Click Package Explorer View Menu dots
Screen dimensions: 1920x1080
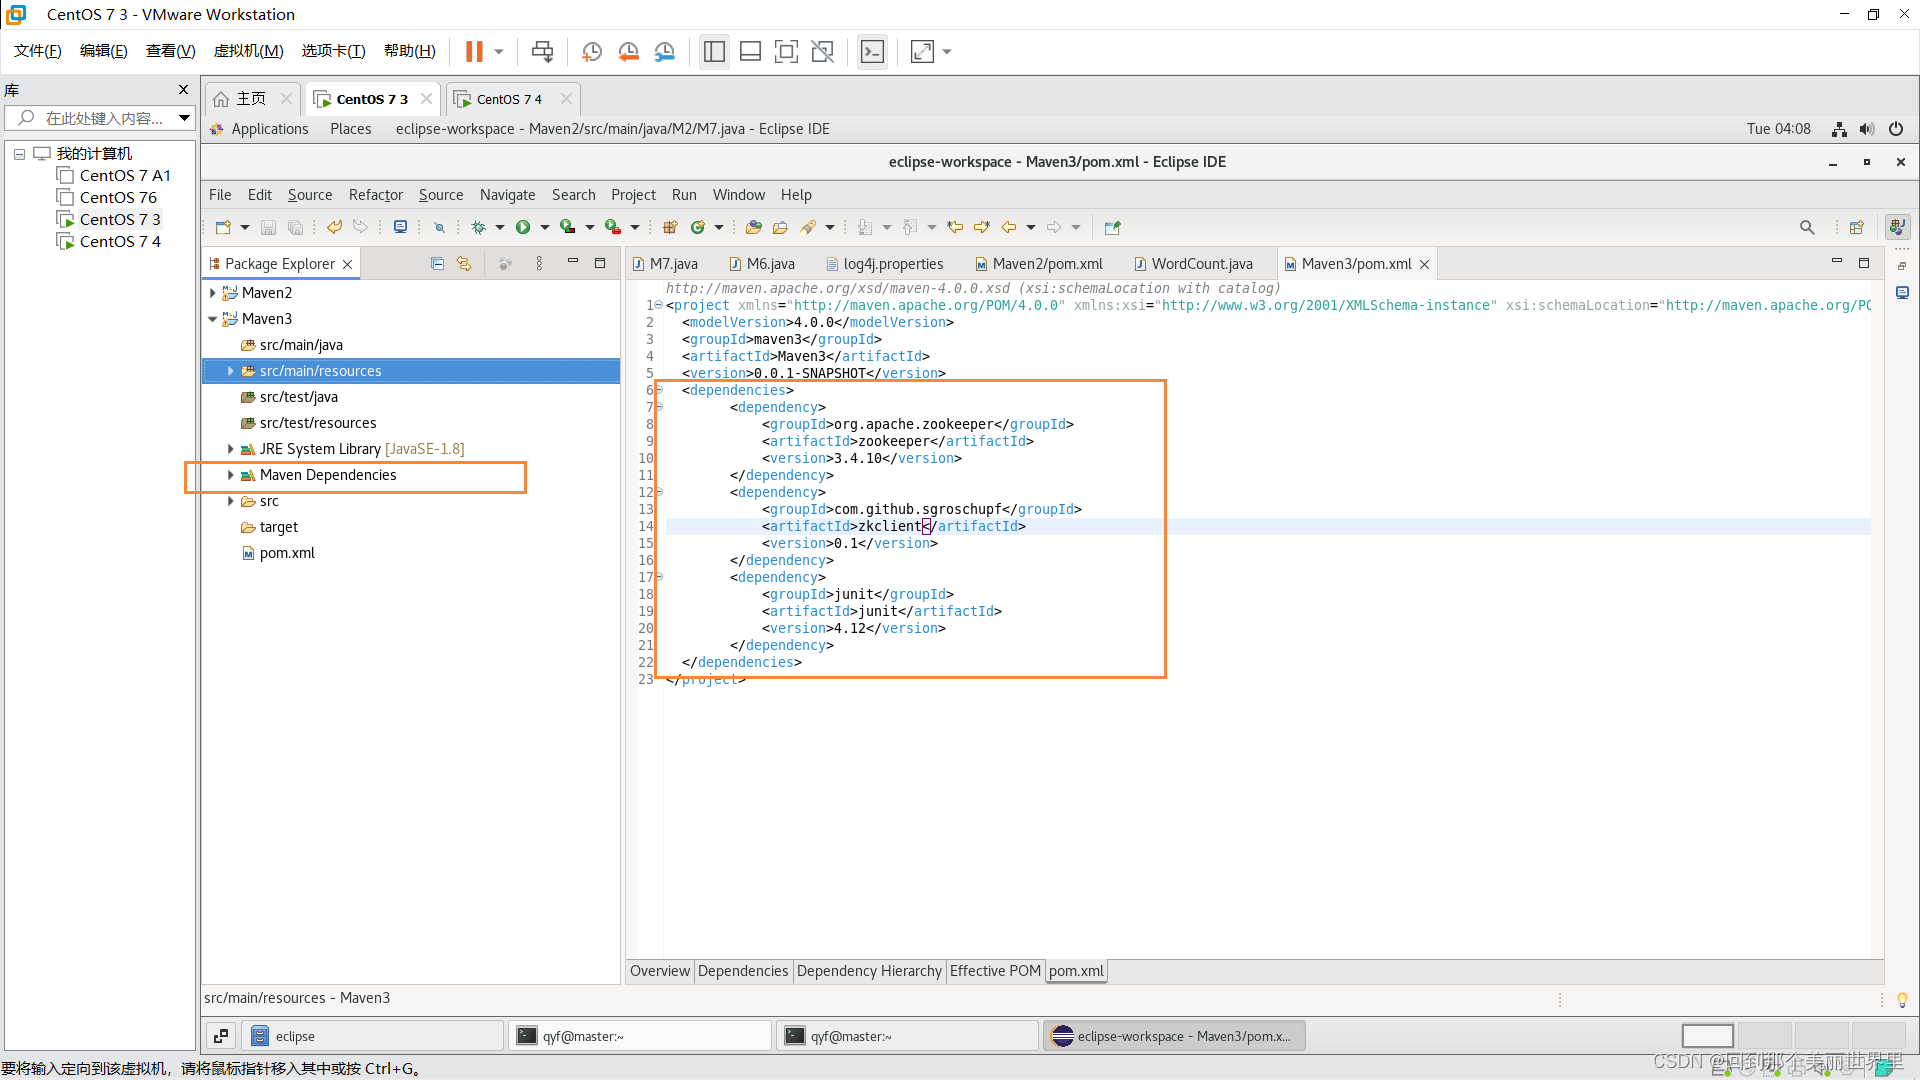click(x=539, y=263)
